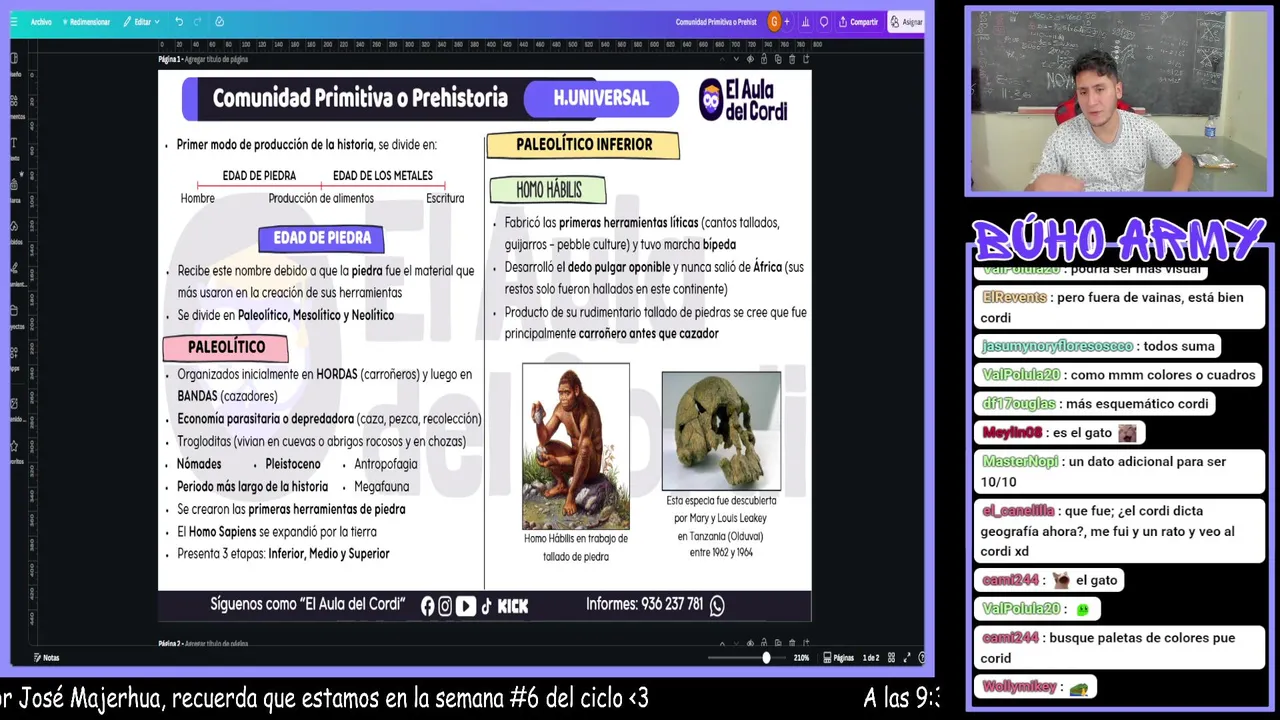1280x720 pixels.
Task: Delete Página 1 with trash icon
Action: 792,59
